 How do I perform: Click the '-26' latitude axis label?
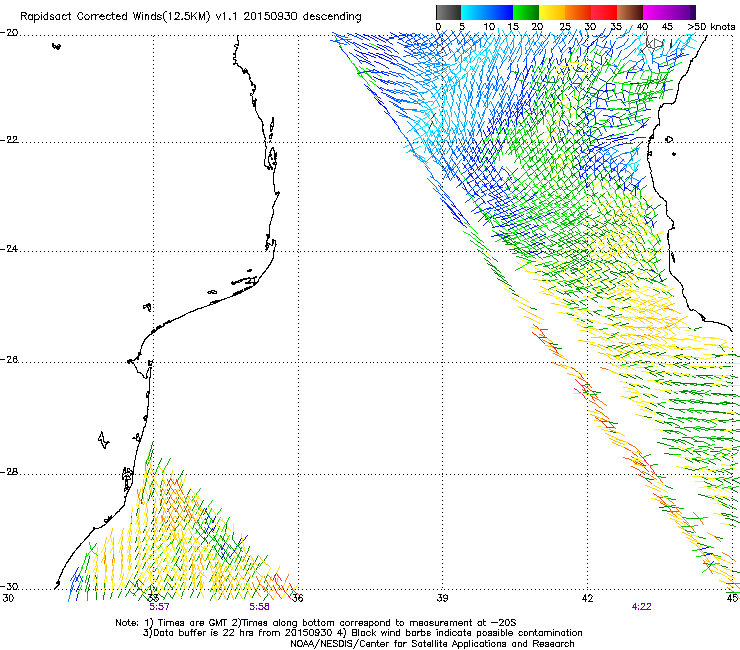[x=9, y=360]
